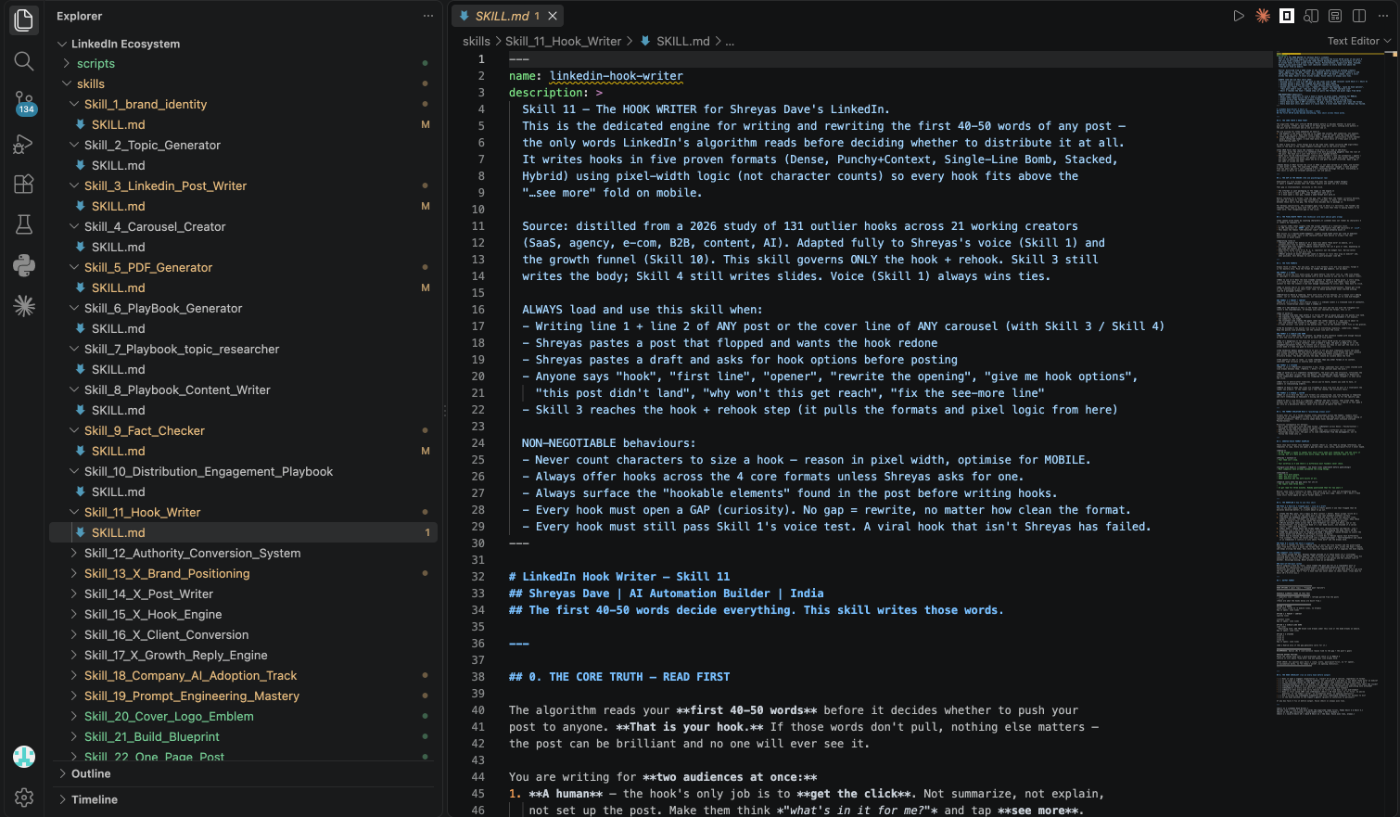Screen dimensions: 1400x817
Task: Select the SKILL.md editor tab
Action: 508,16
